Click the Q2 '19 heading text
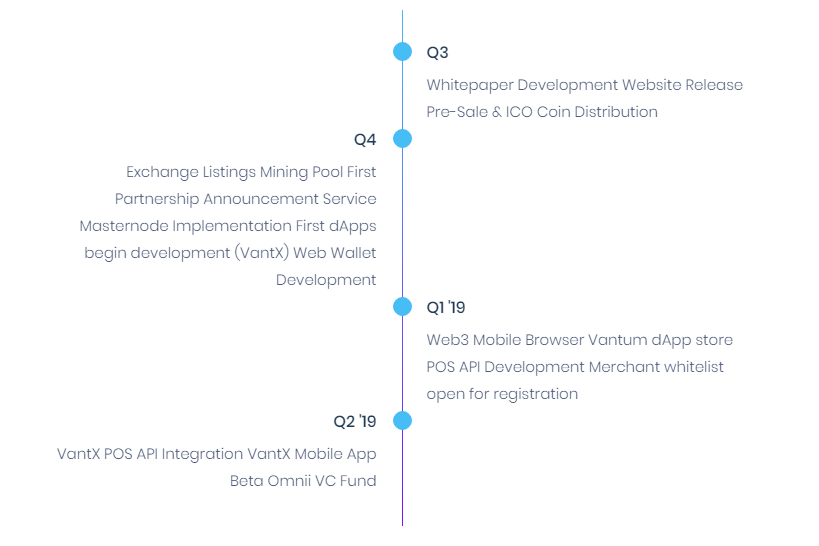Screen dimensions: 819x546 [x=355, y=421]
